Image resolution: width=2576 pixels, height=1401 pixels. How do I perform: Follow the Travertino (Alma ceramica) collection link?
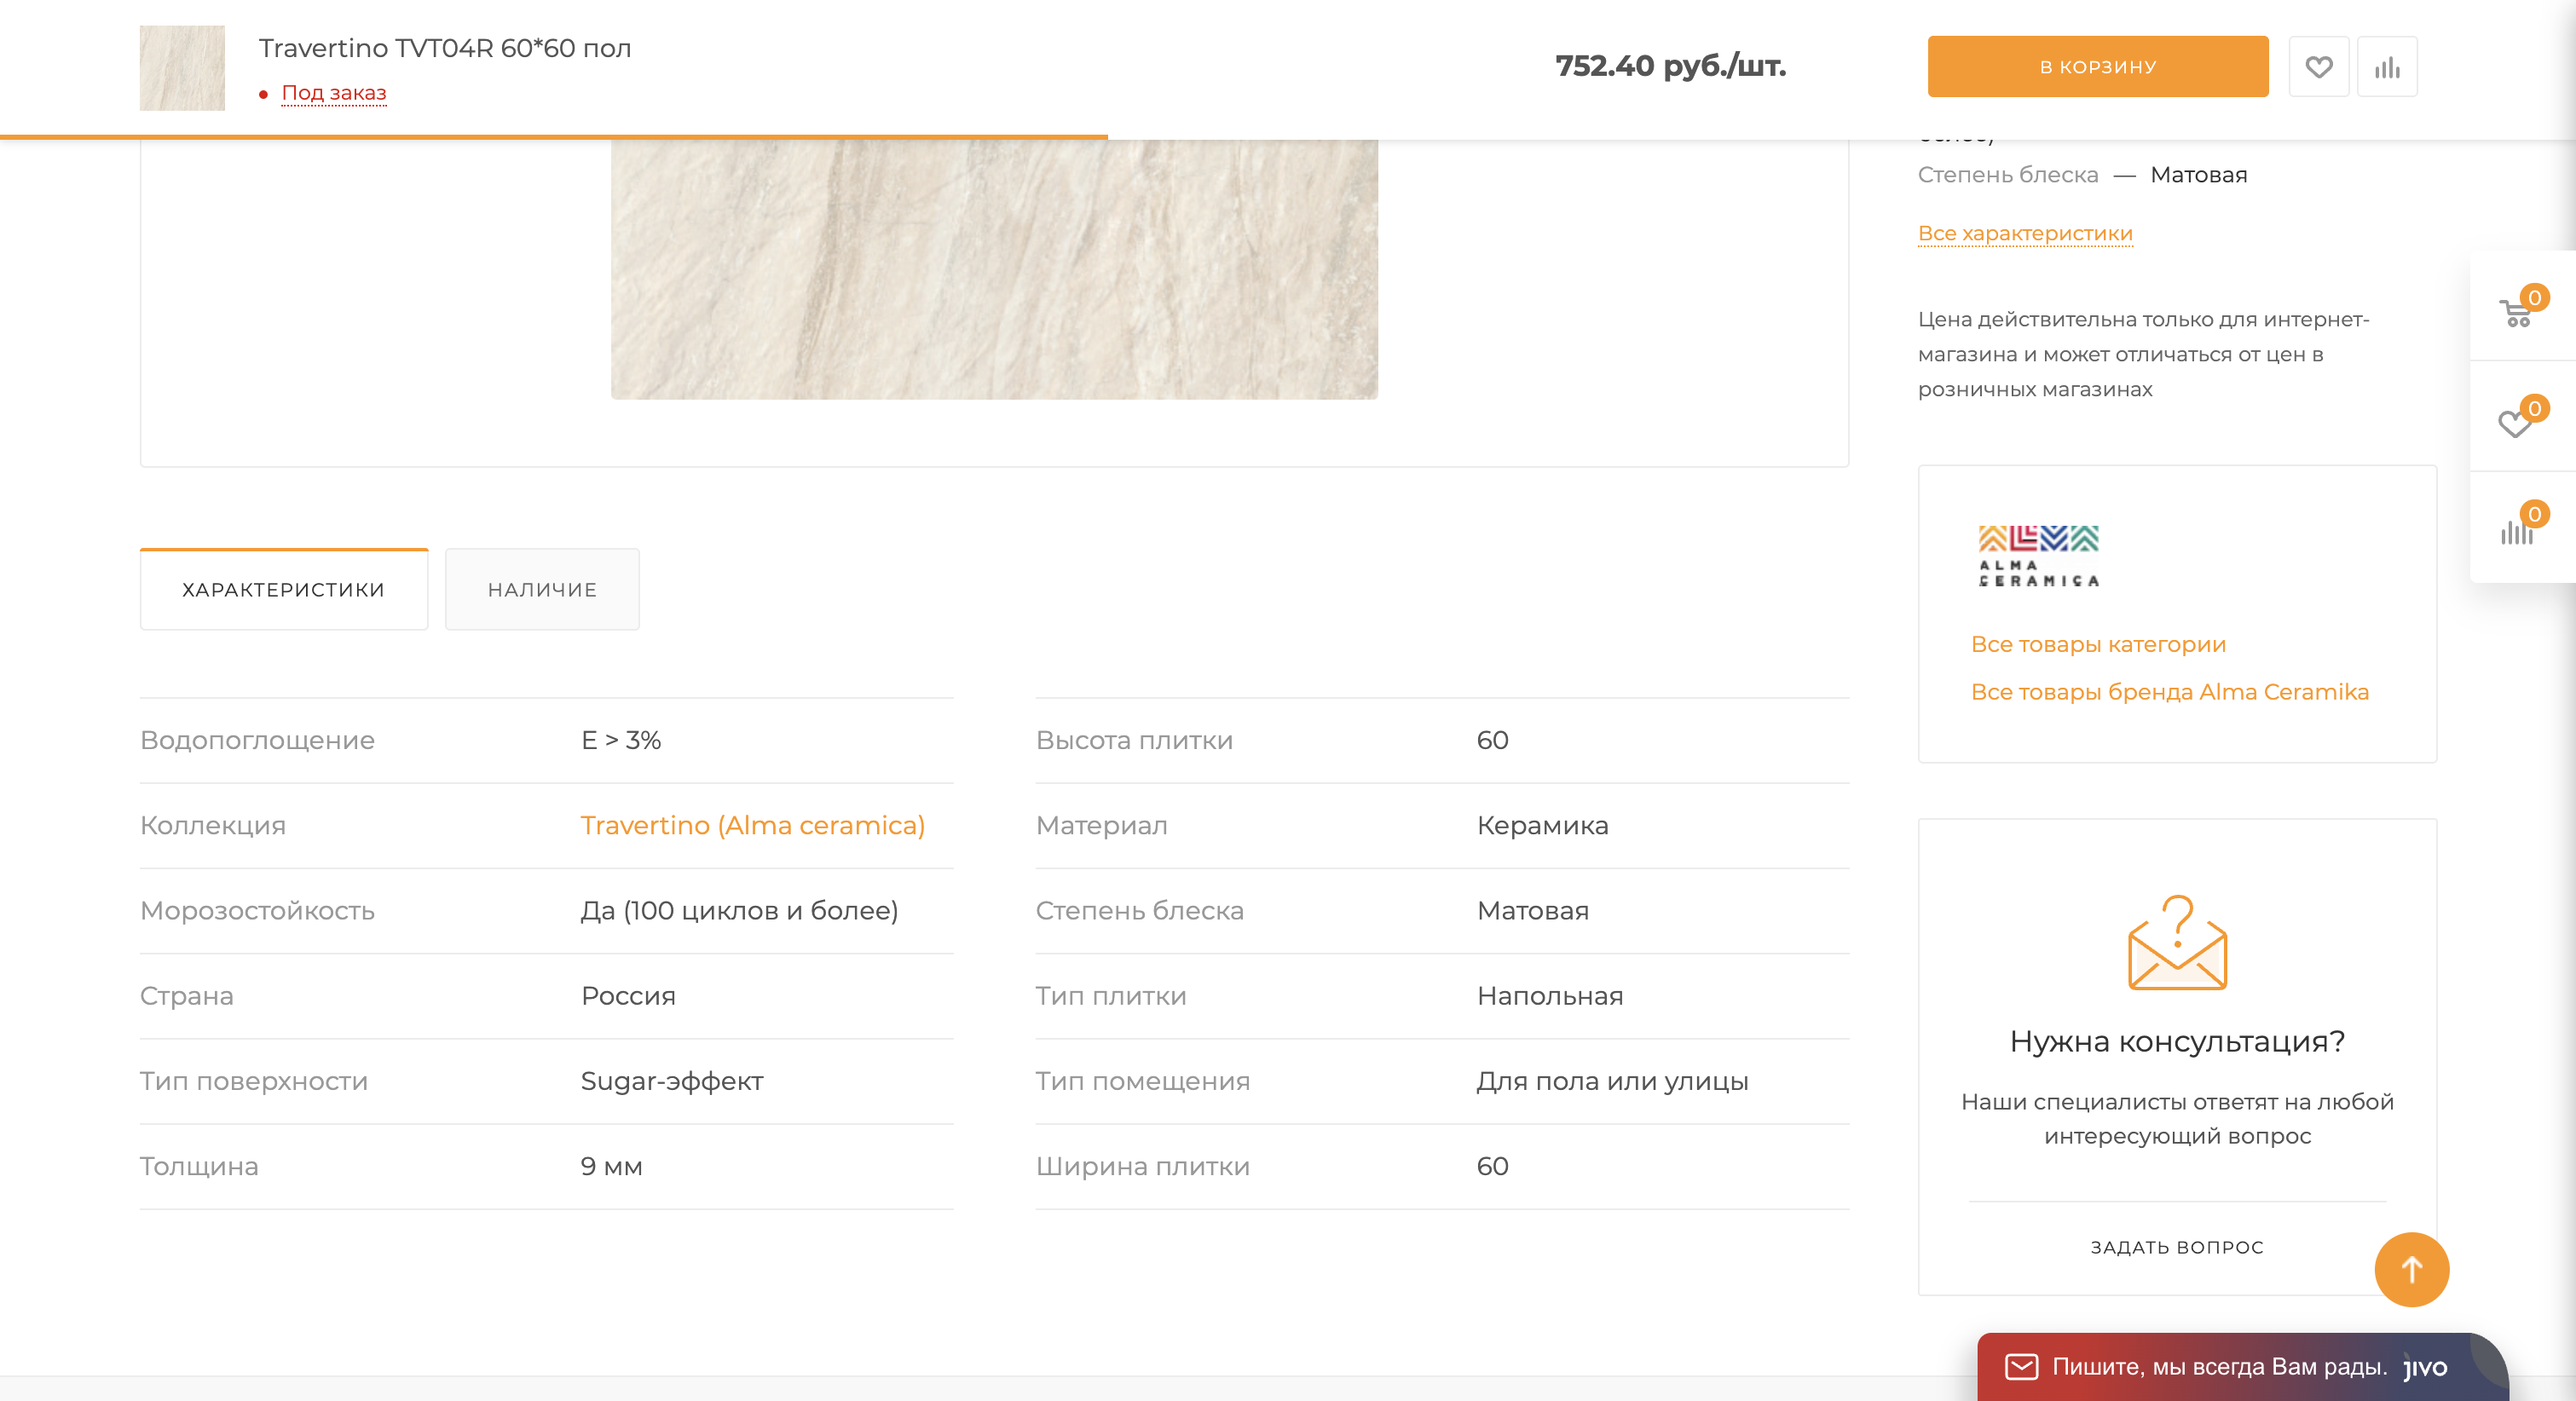coord(752,826)
